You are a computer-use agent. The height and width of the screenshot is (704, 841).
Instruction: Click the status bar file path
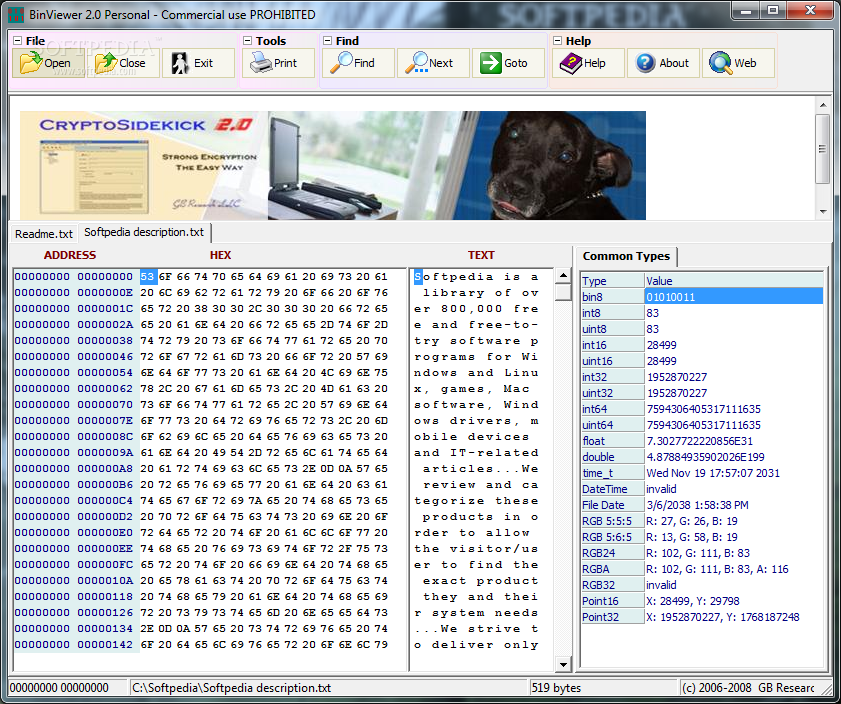pyautogui.click(x=232, y=688)
